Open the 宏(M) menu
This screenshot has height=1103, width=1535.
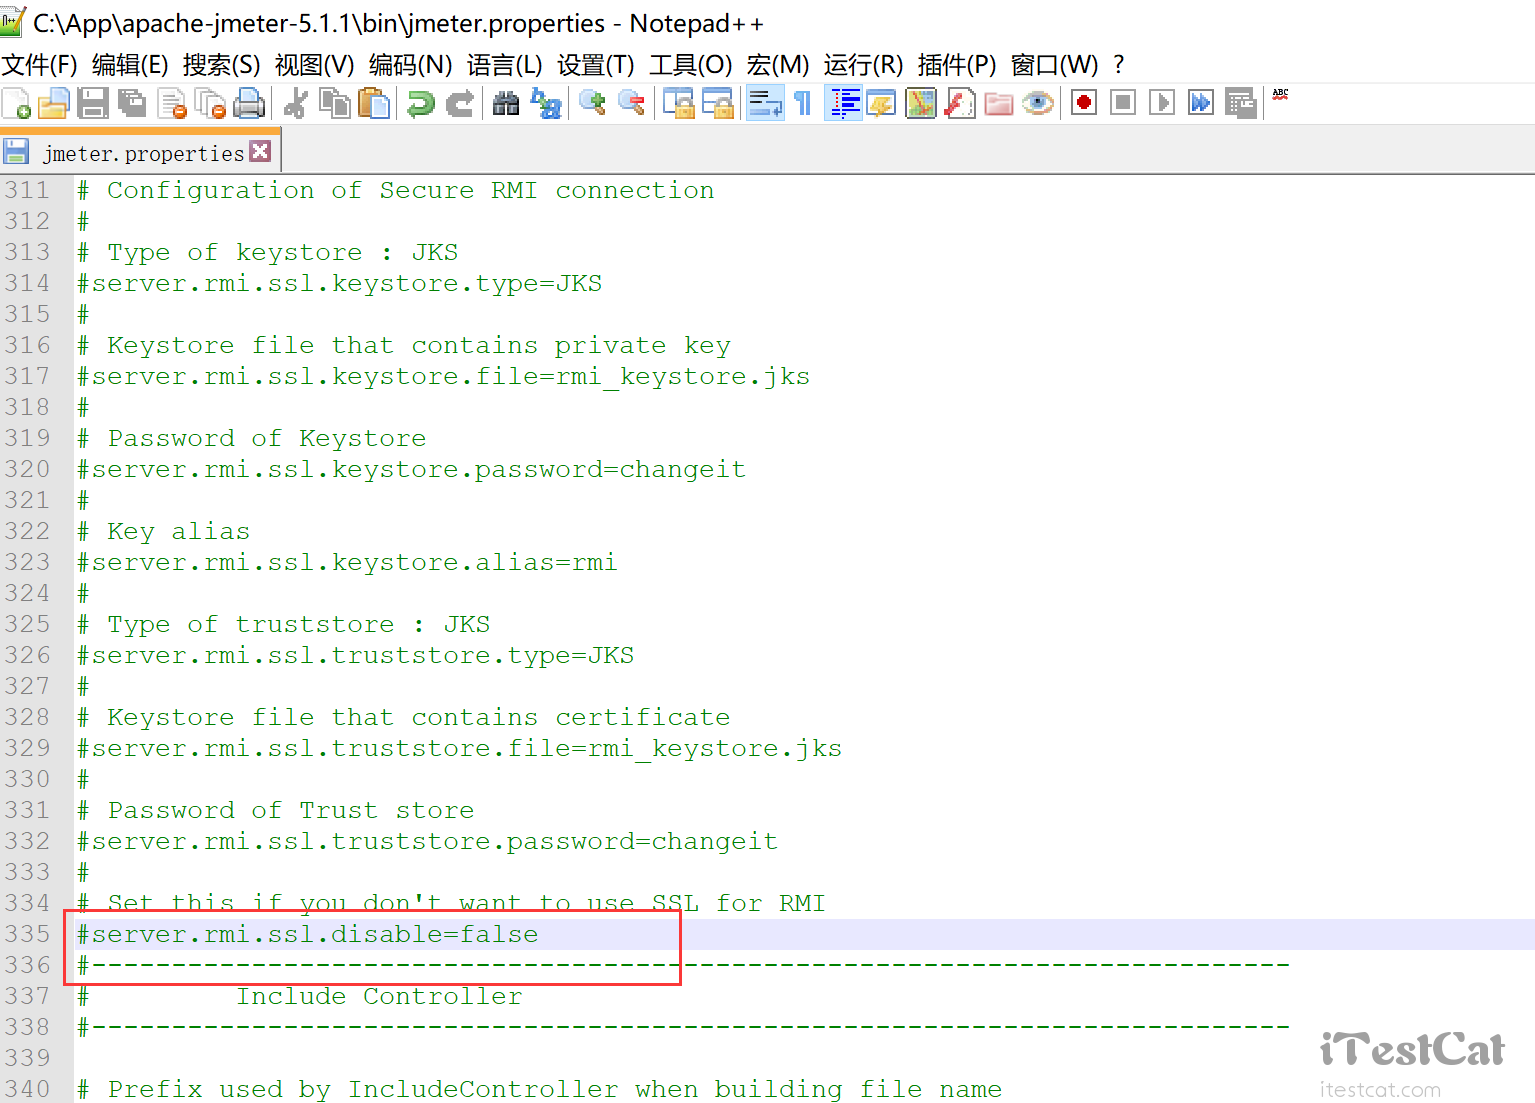tap(778, 65)
